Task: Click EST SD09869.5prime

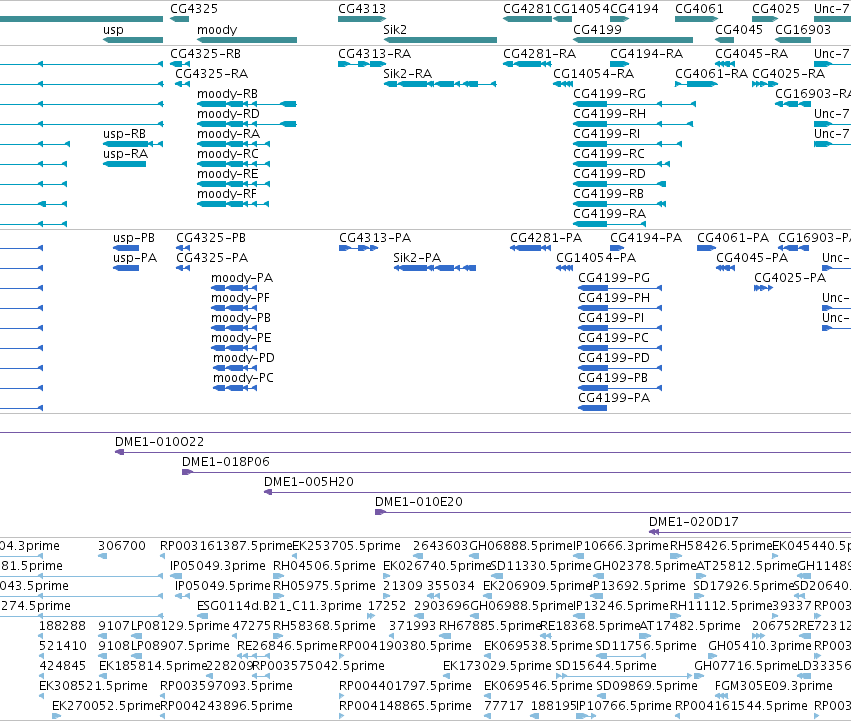Action: (647, 686)
